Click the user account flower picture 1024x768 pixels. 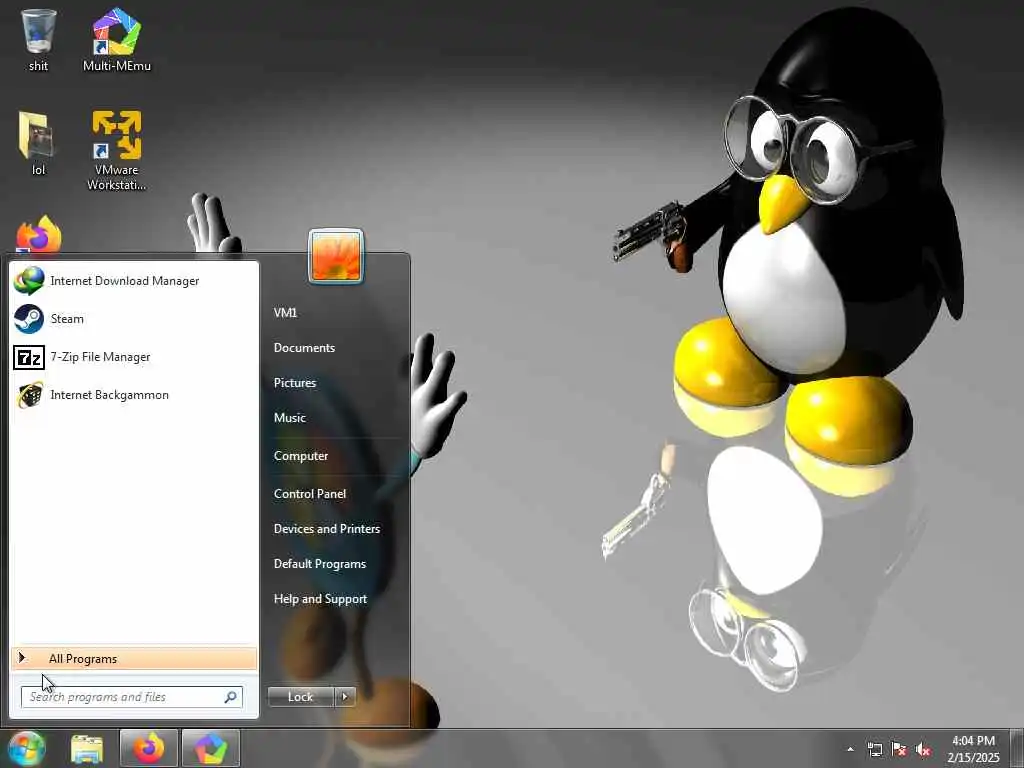[x=336, y=256]
